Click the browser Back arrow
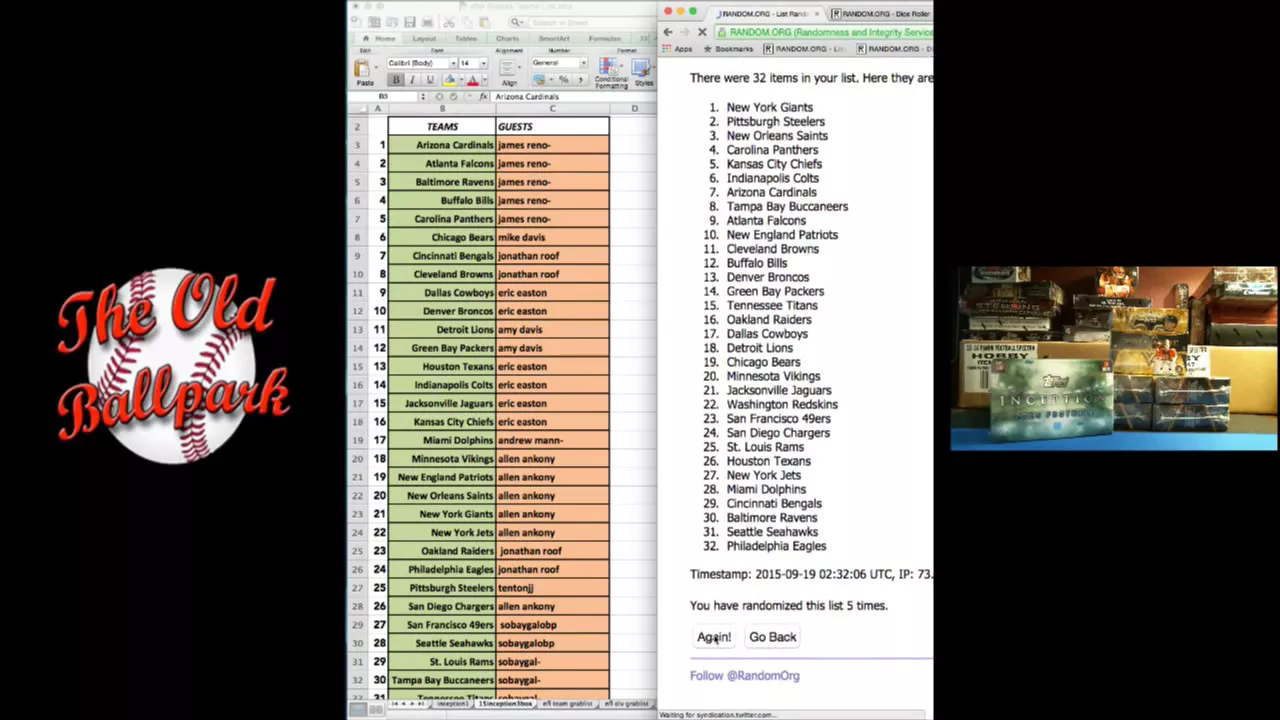Image resolution: width=1280 pixels, height=720 pixels. (668, 32)
